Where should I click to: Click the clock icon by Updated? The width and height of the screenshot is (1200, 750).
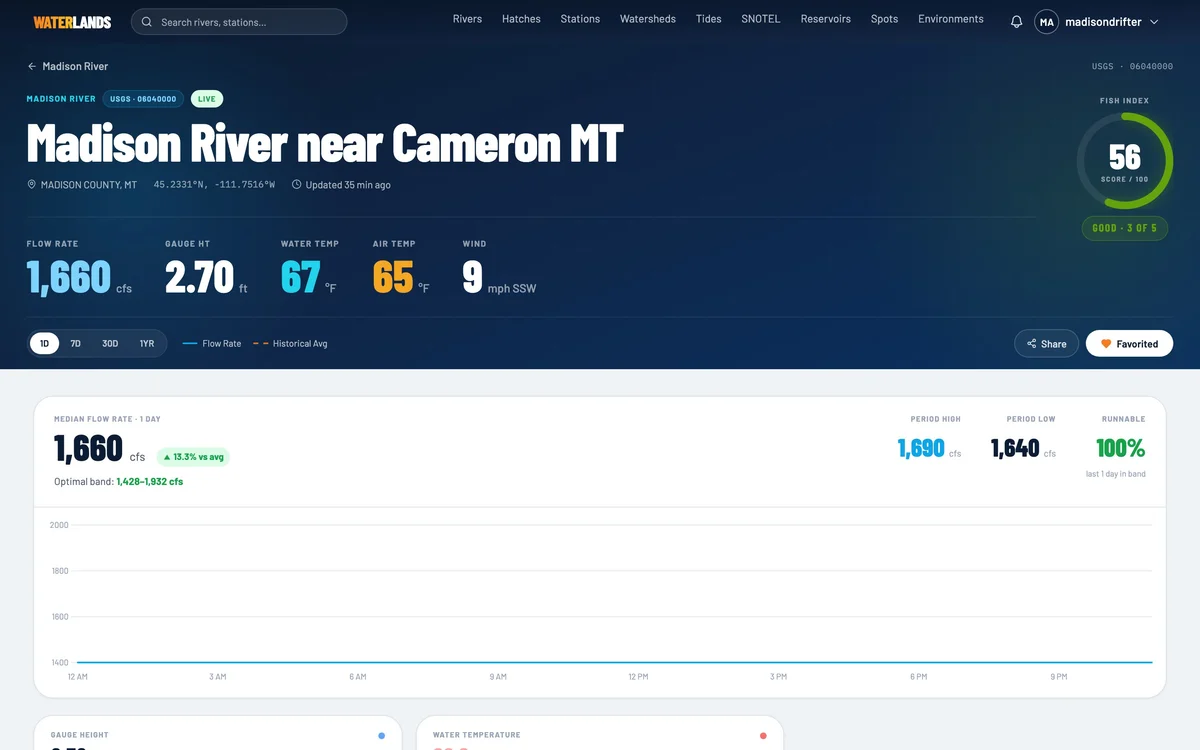point(296,185)
